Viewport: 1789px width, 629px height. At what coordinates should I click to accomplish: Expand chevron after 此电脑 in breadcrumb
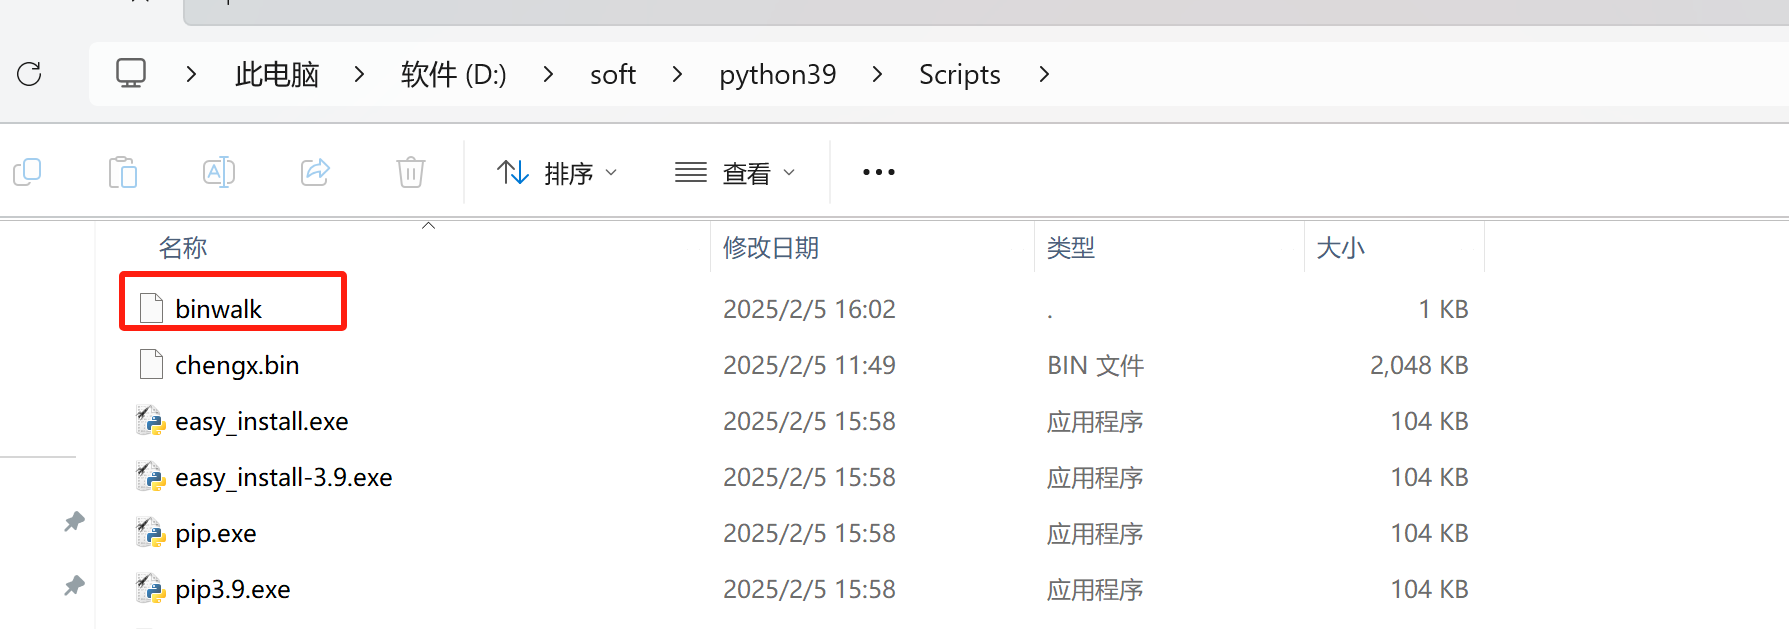(359, 74)
